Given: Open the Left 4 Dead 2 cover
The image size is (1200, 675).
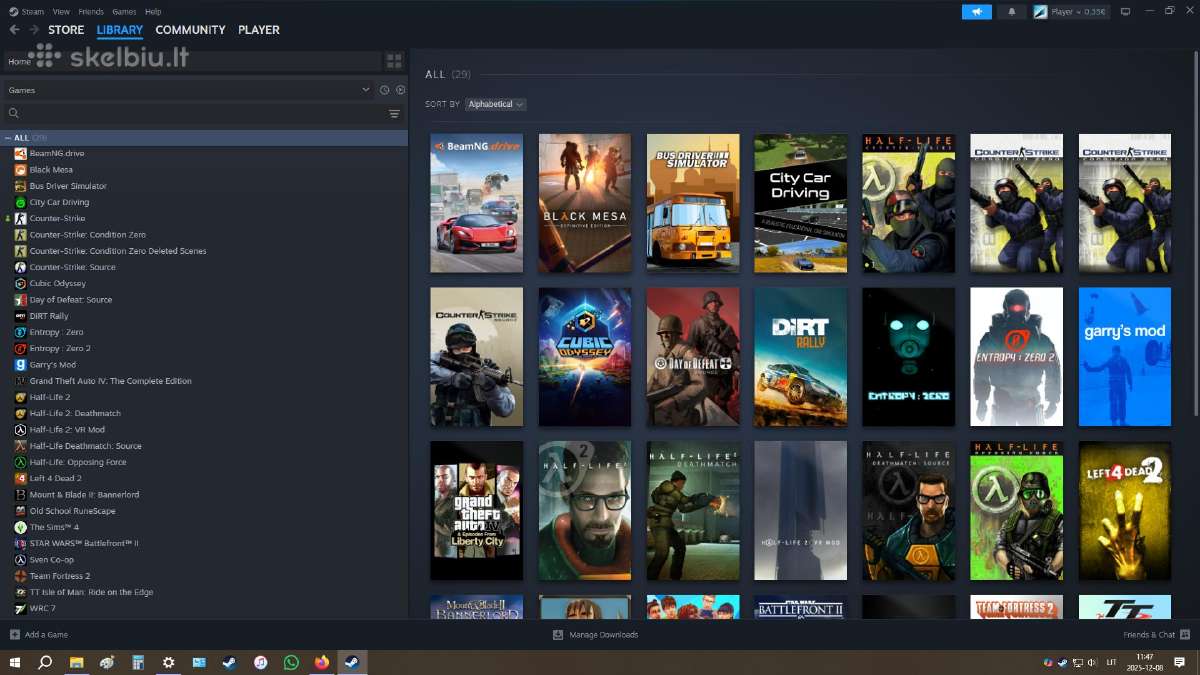Looking at the screenshot, I should click(x=1125, y=511).
